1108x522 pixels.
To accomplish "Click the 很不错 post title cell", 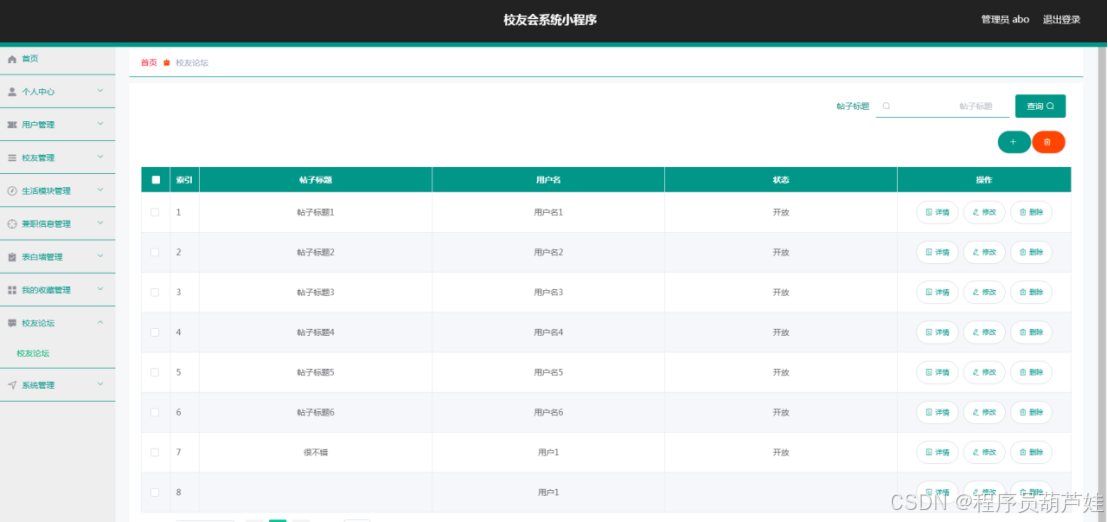I will [315, 452].
